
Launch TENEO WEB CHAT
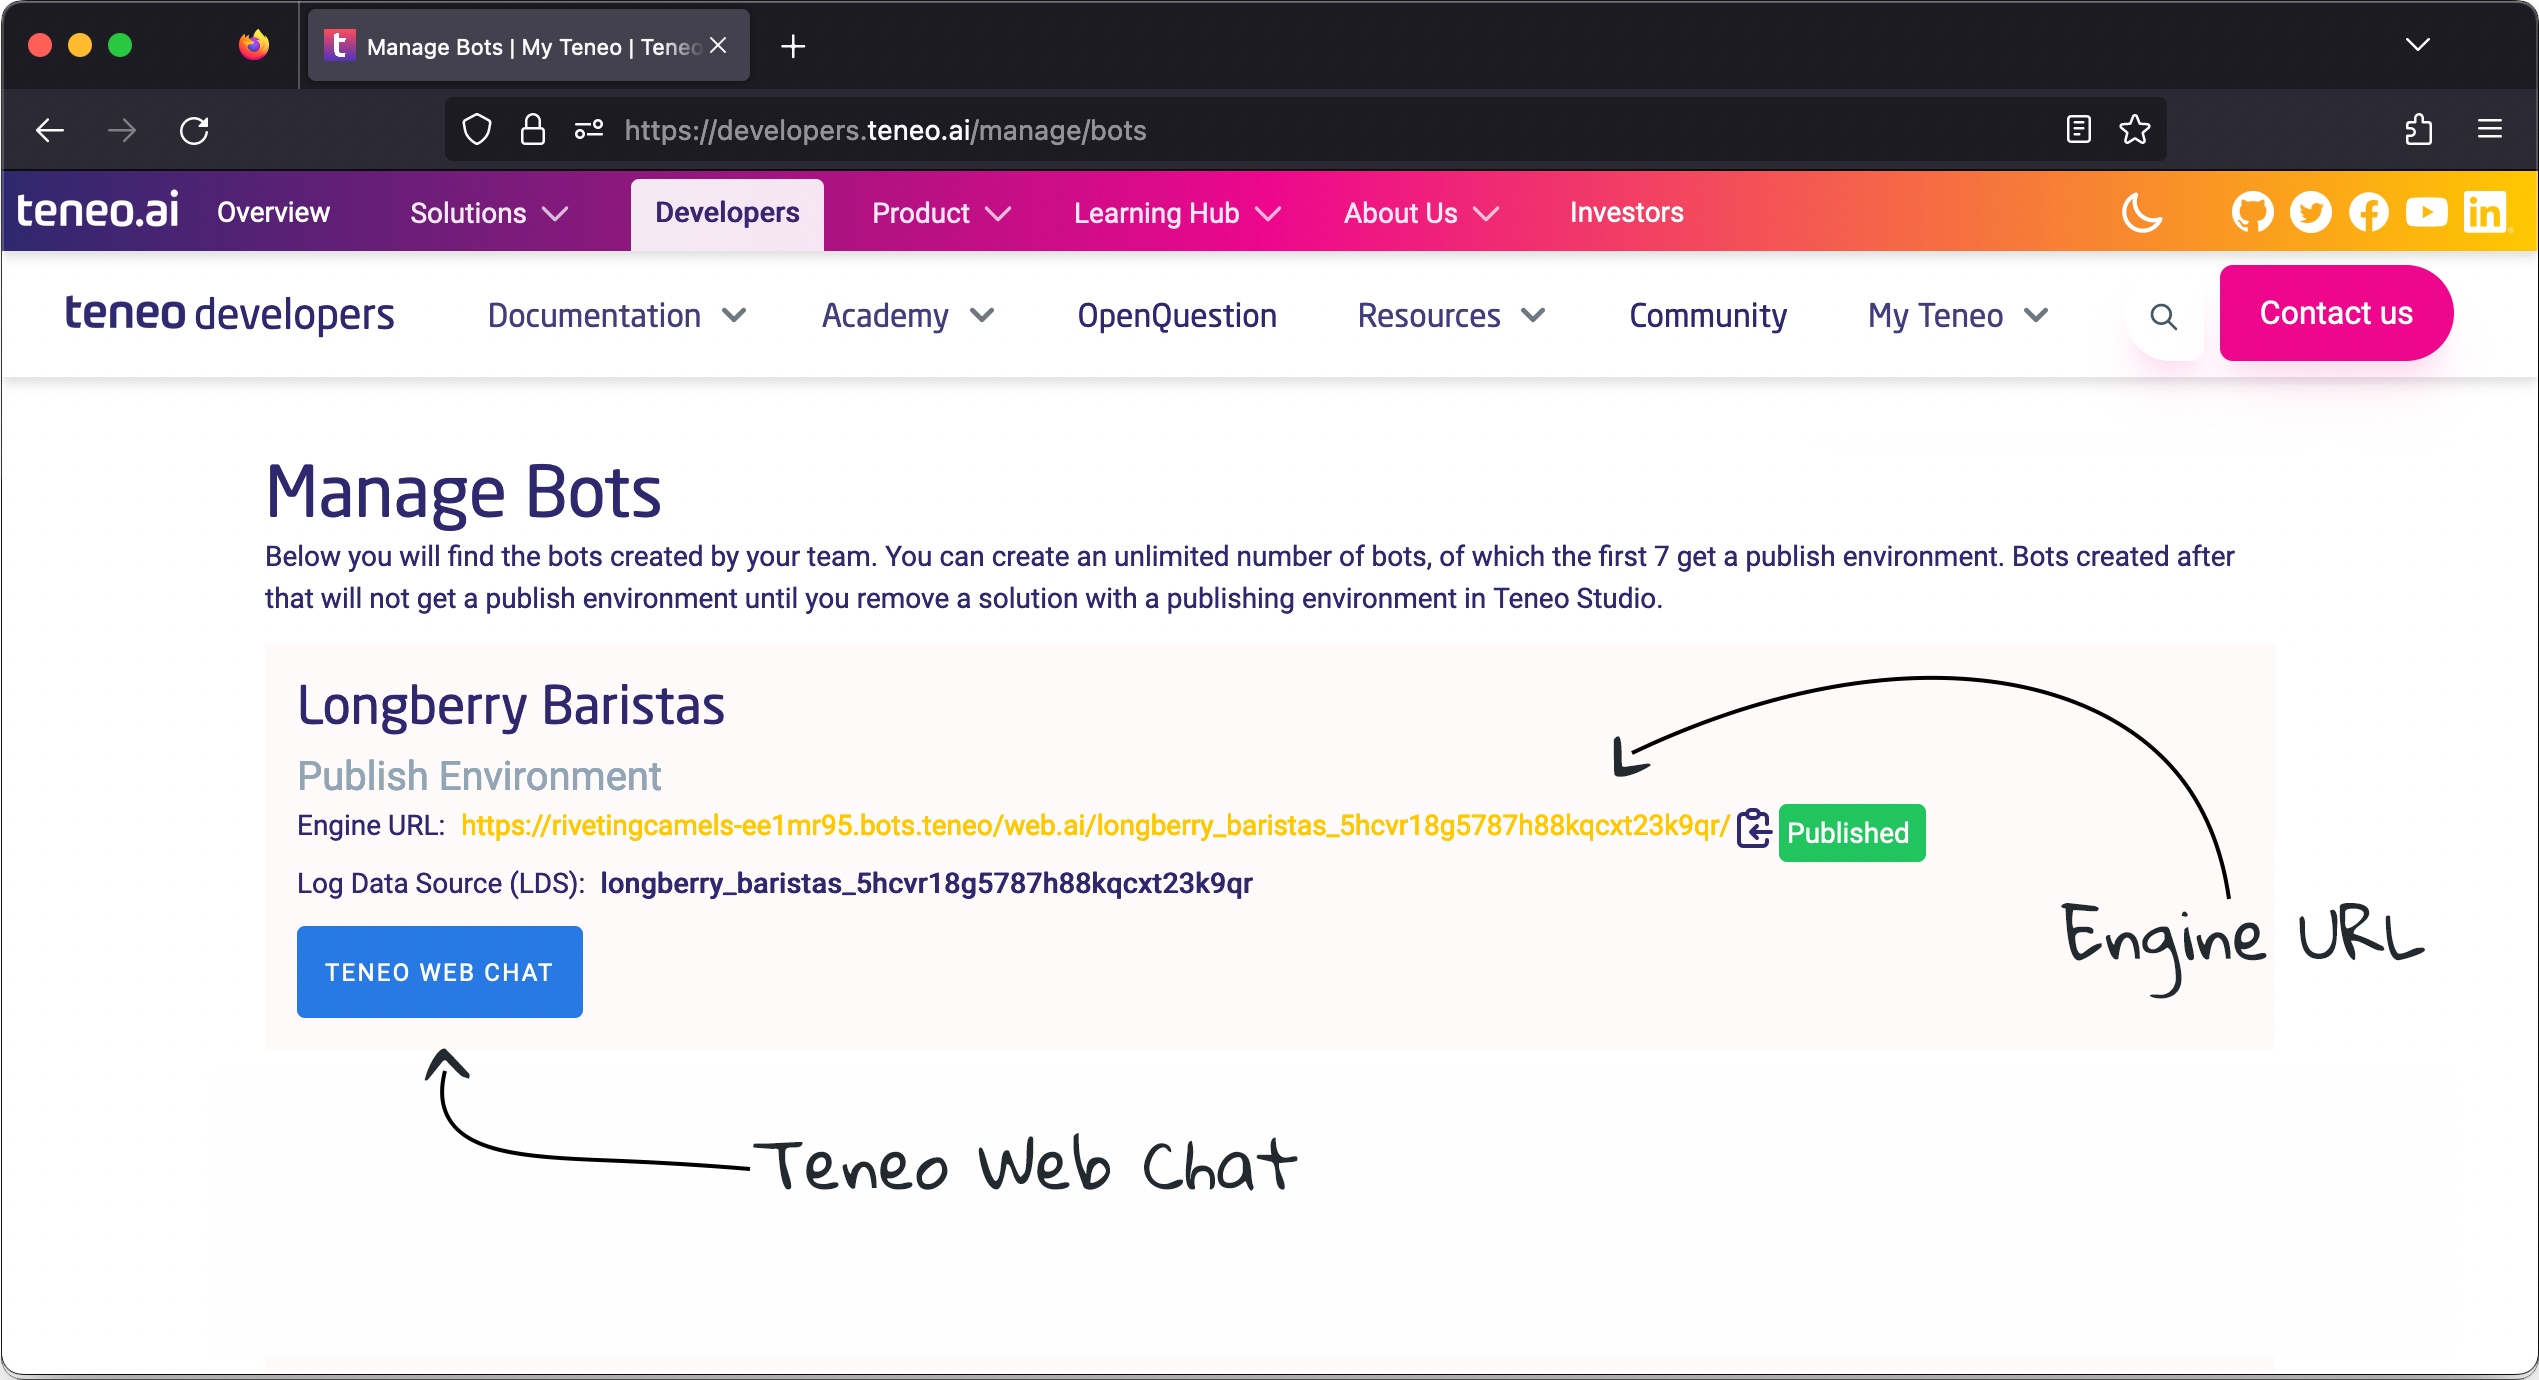pyautogui.click(x=440, y=972)
